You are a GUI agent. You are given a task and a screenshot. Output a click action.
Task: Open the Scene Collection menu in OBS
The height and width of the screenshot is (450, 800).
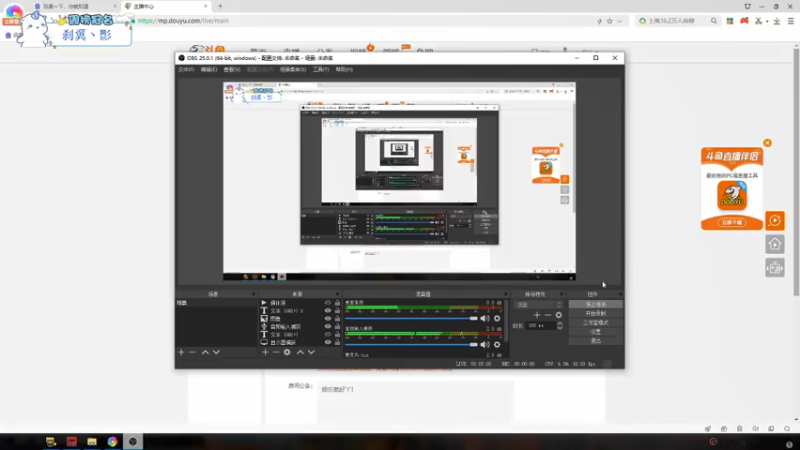pos(293,69)
